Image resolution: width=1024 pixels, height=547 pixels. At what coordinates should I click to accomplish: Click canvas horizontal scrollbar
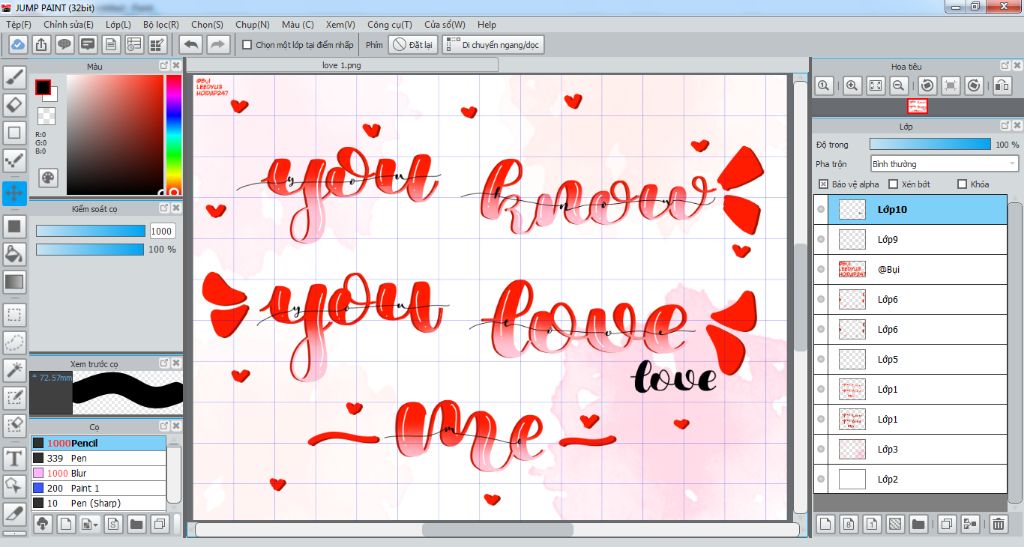pyautogui.click(x=497, y=529)
